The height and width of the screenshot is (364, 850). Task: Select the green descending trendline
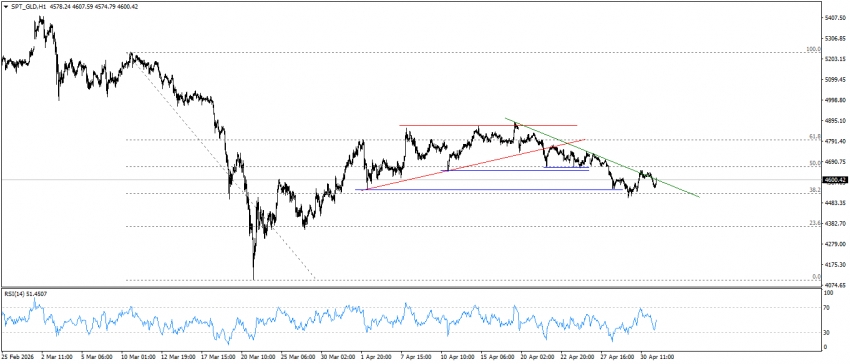602,157
